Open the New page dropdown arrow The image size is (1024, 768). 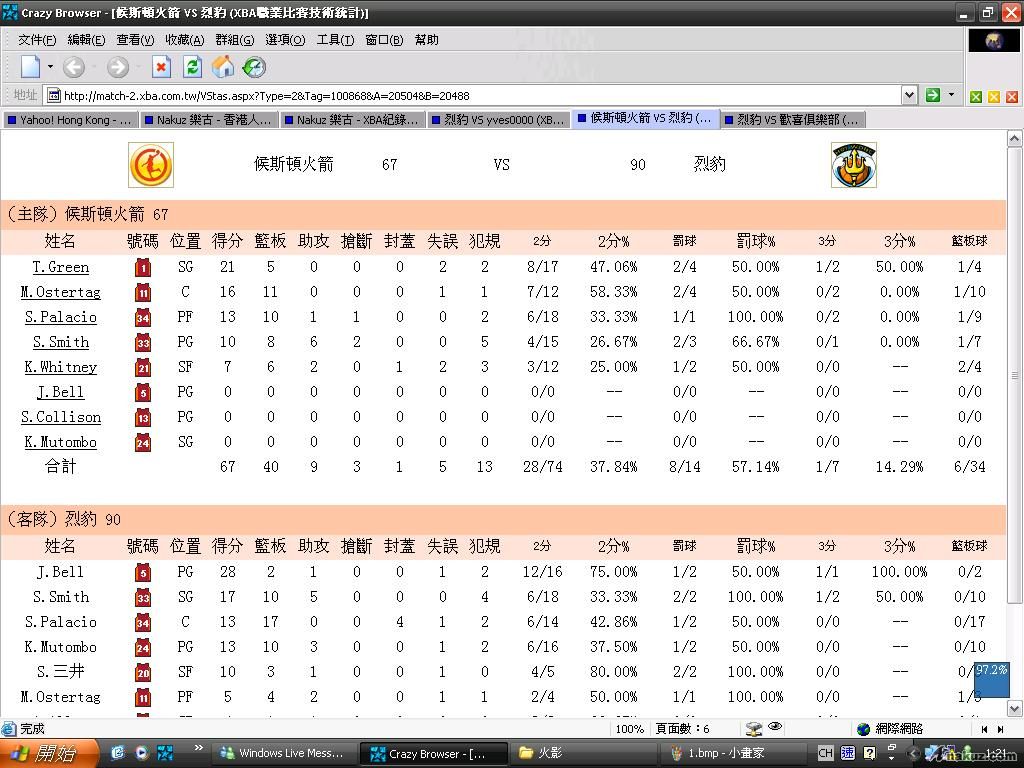coord(50,67)
